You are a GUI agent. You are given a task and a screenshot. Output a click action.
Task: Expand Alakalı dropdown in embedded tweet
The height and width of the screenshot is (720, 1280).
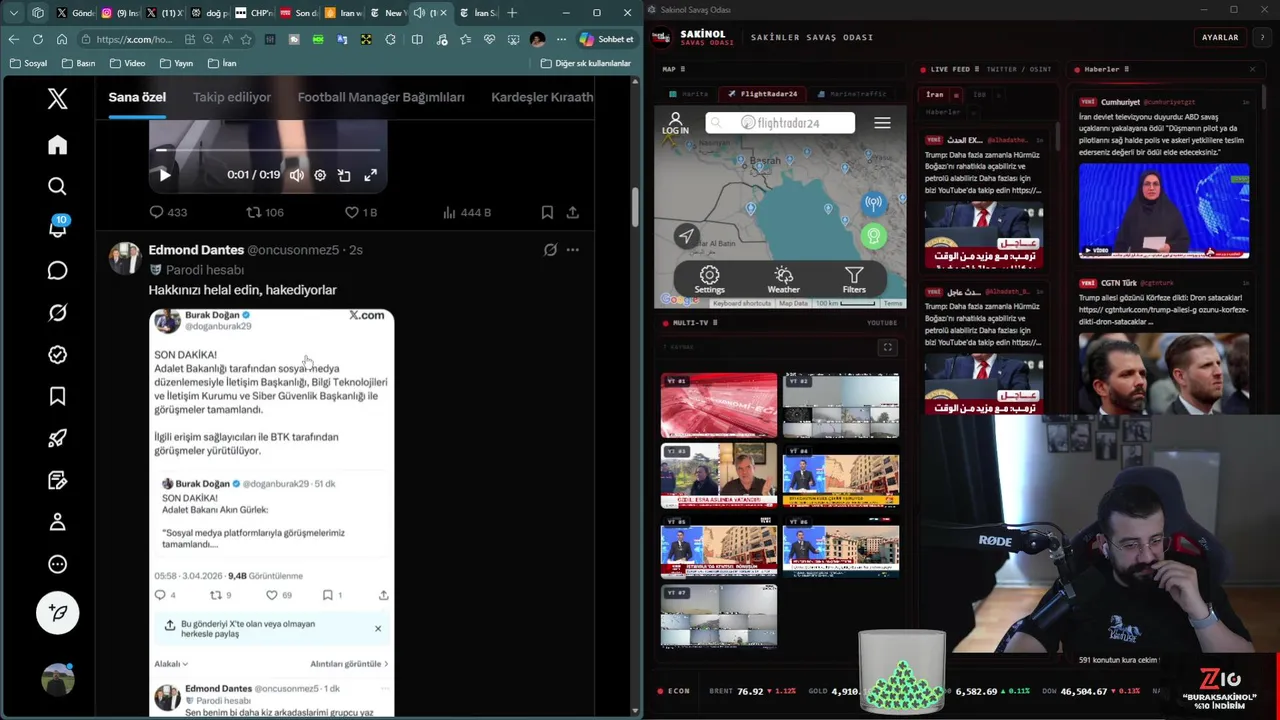click(171, 664)
